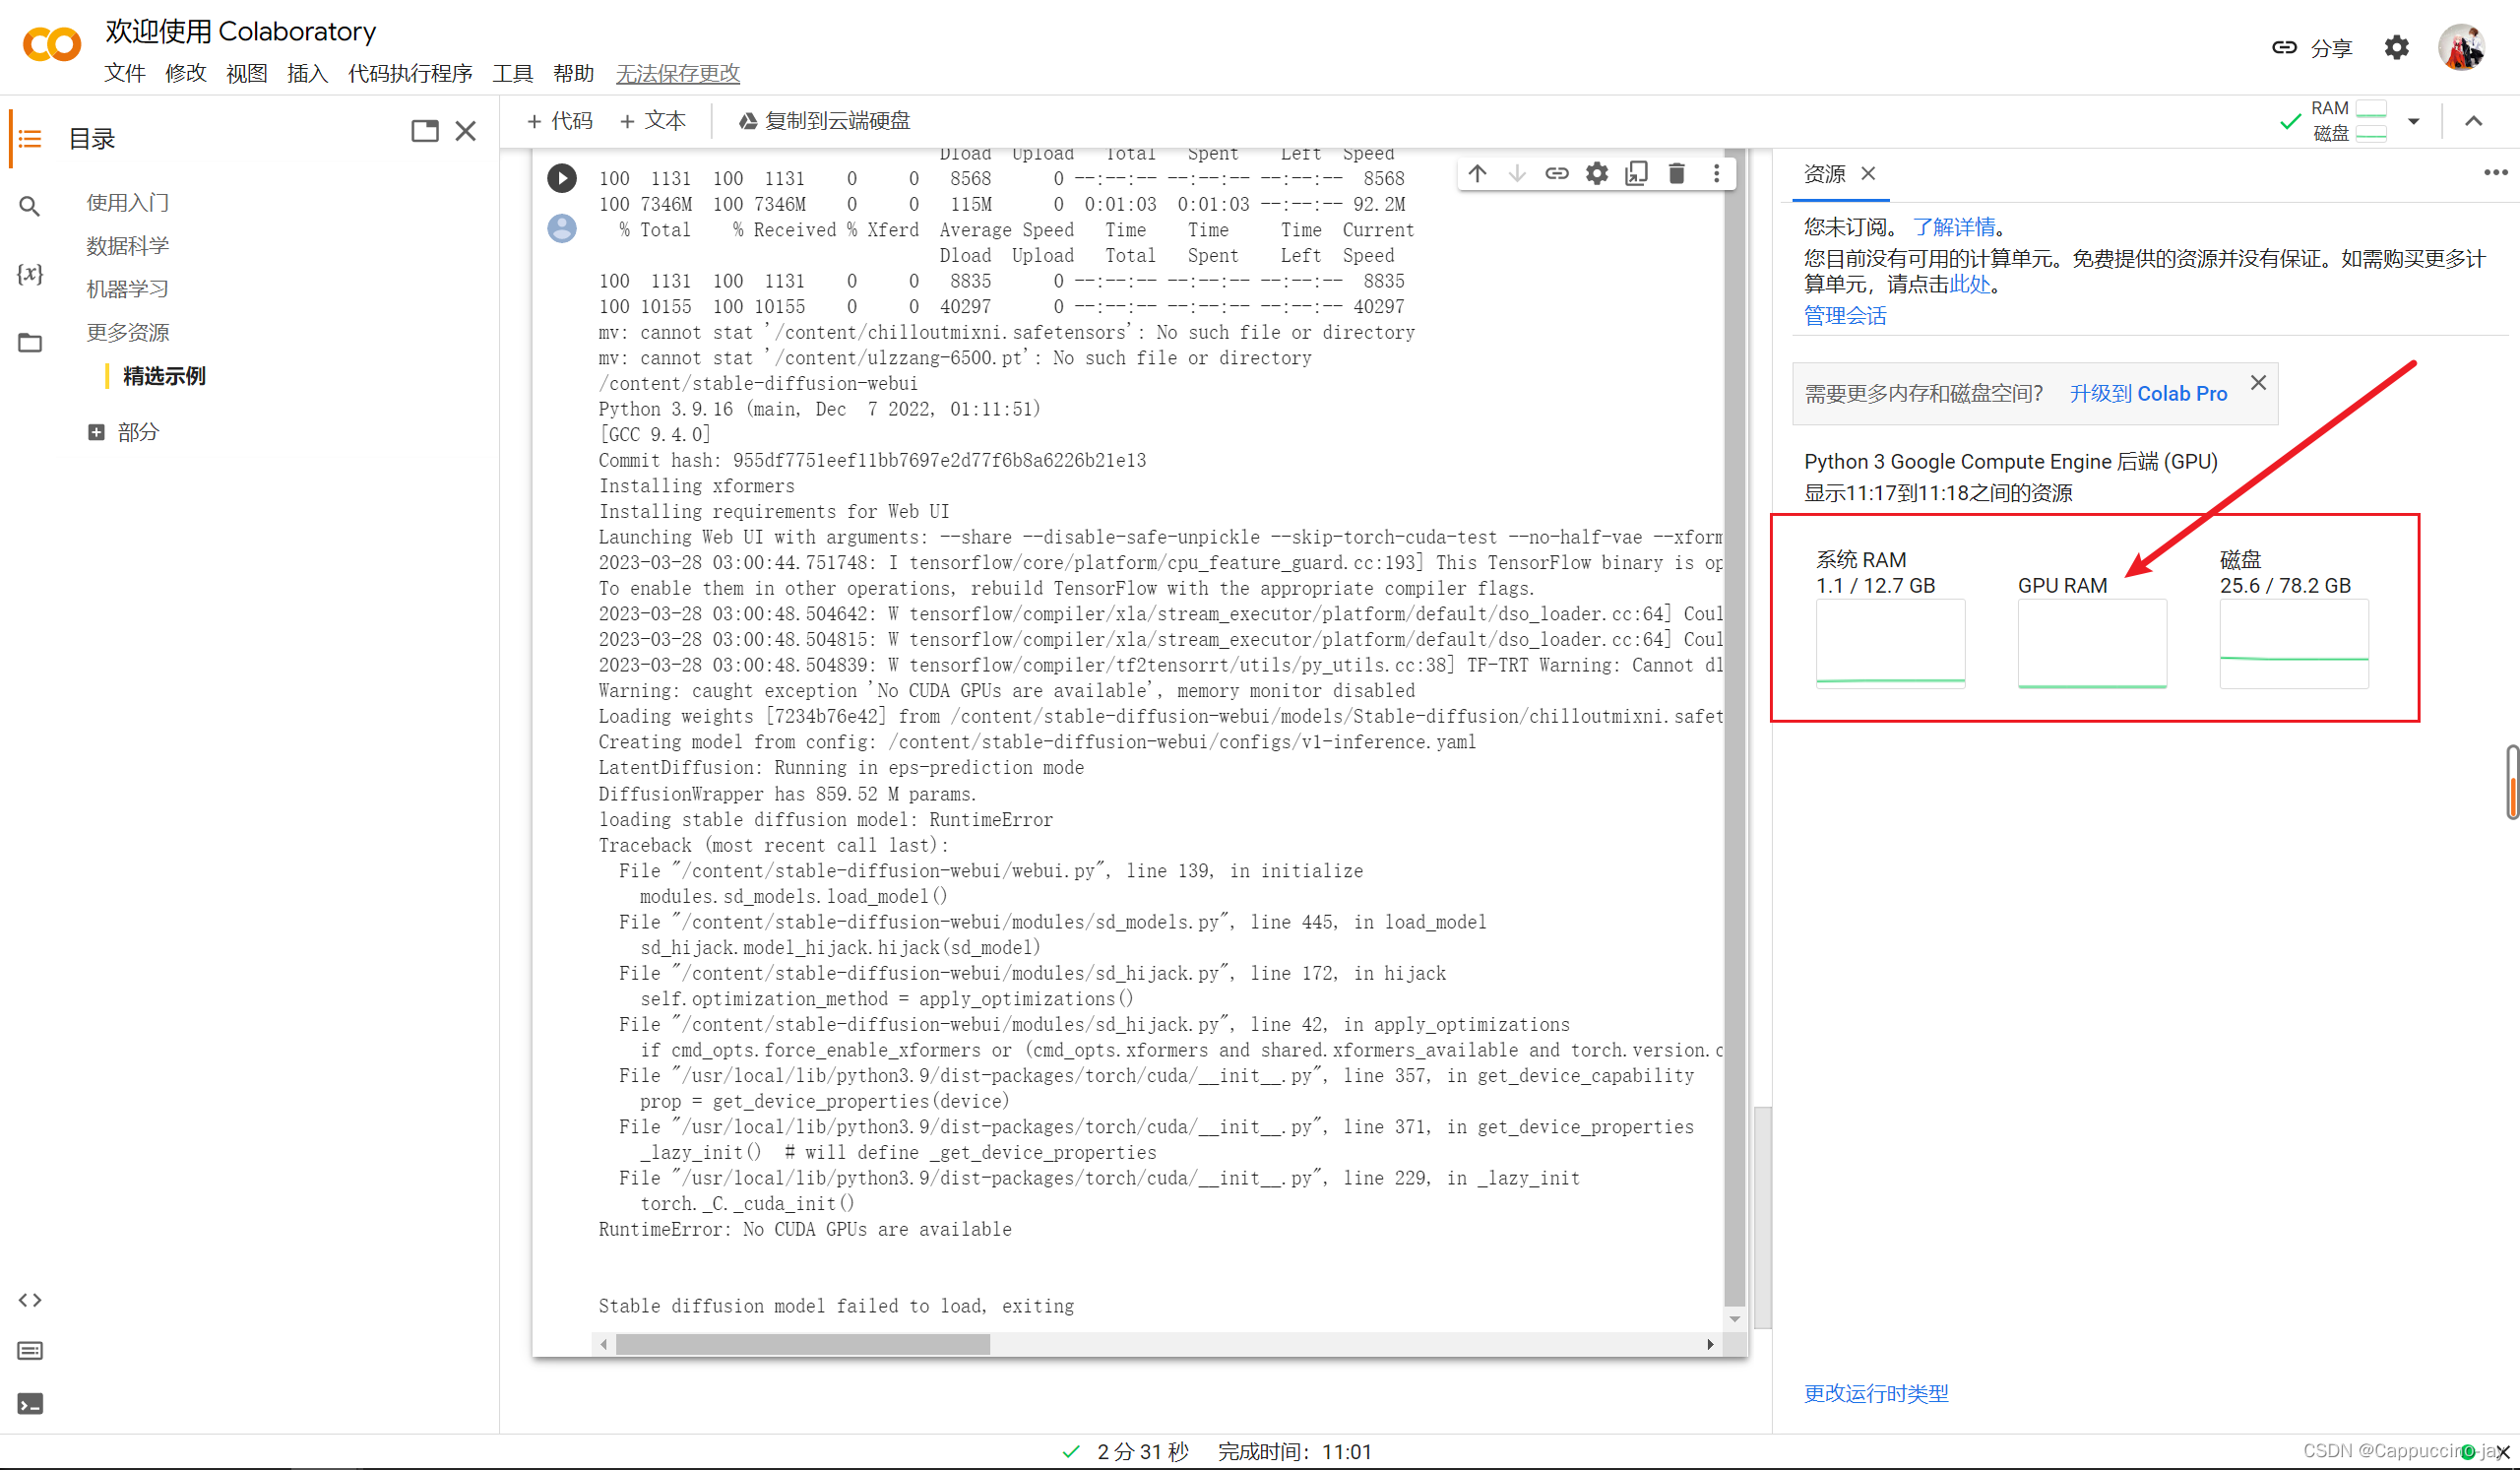Click the GPU RAM usage graph

point(2092,644)
